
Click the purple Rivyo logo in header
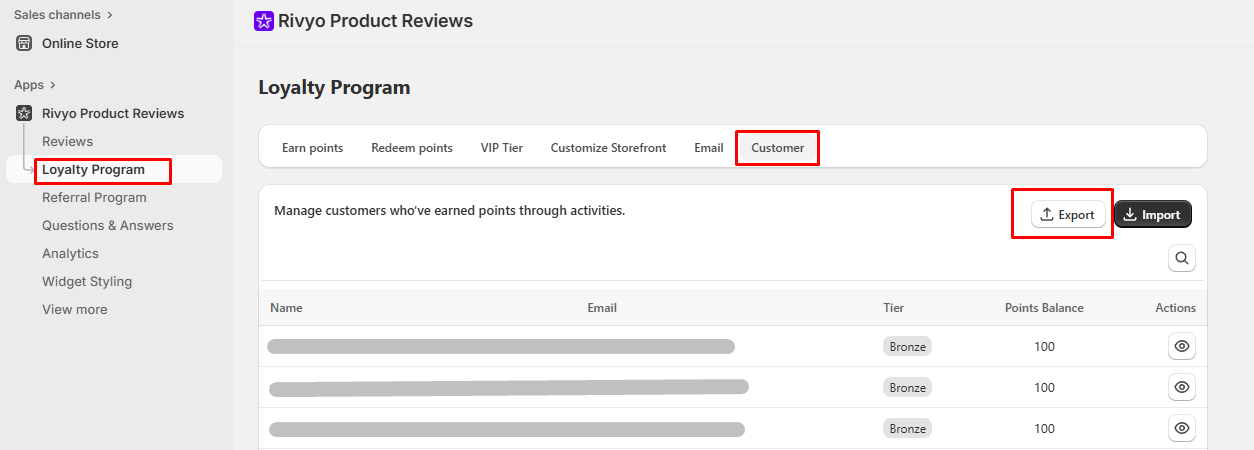click(x=264, y=21)
